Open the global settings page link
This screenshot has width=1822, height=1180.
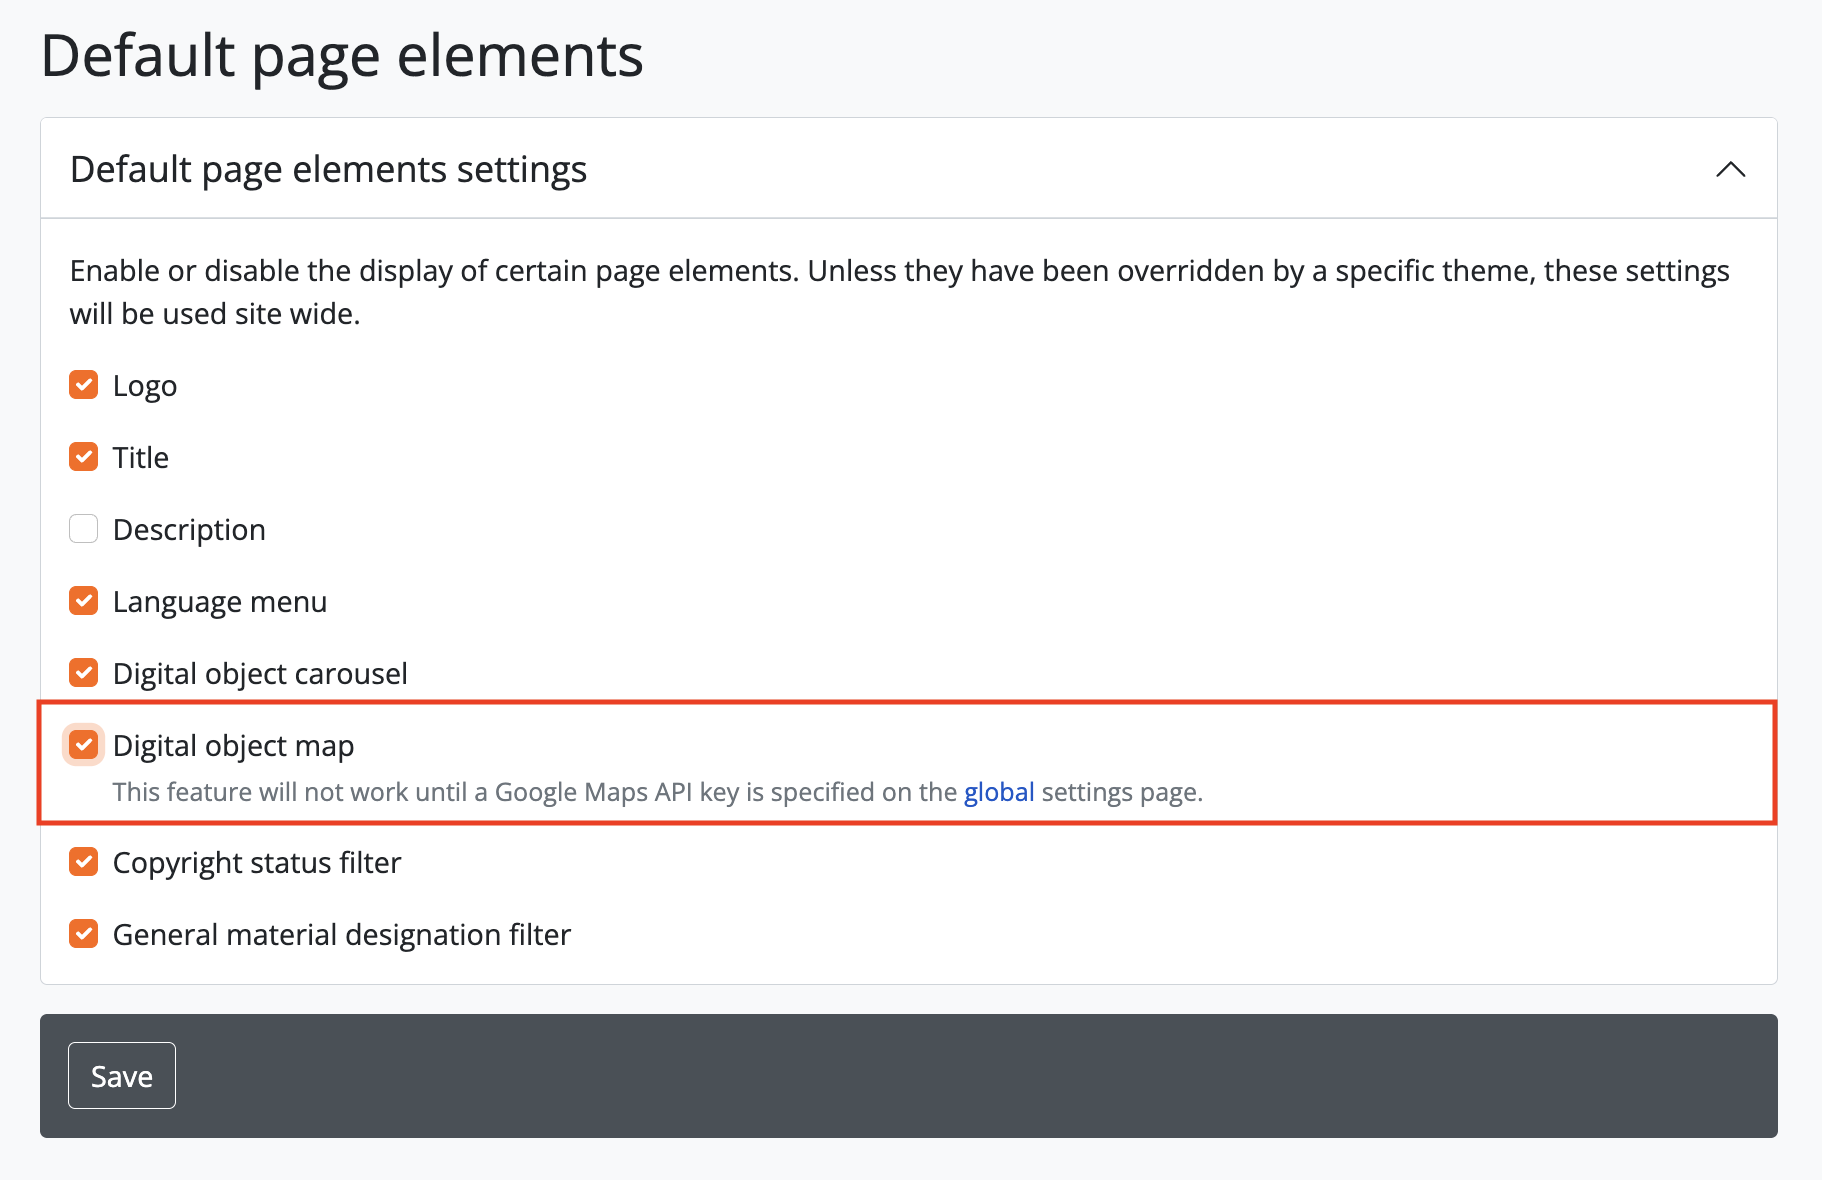pyautogui.click(x=998, y=792)
